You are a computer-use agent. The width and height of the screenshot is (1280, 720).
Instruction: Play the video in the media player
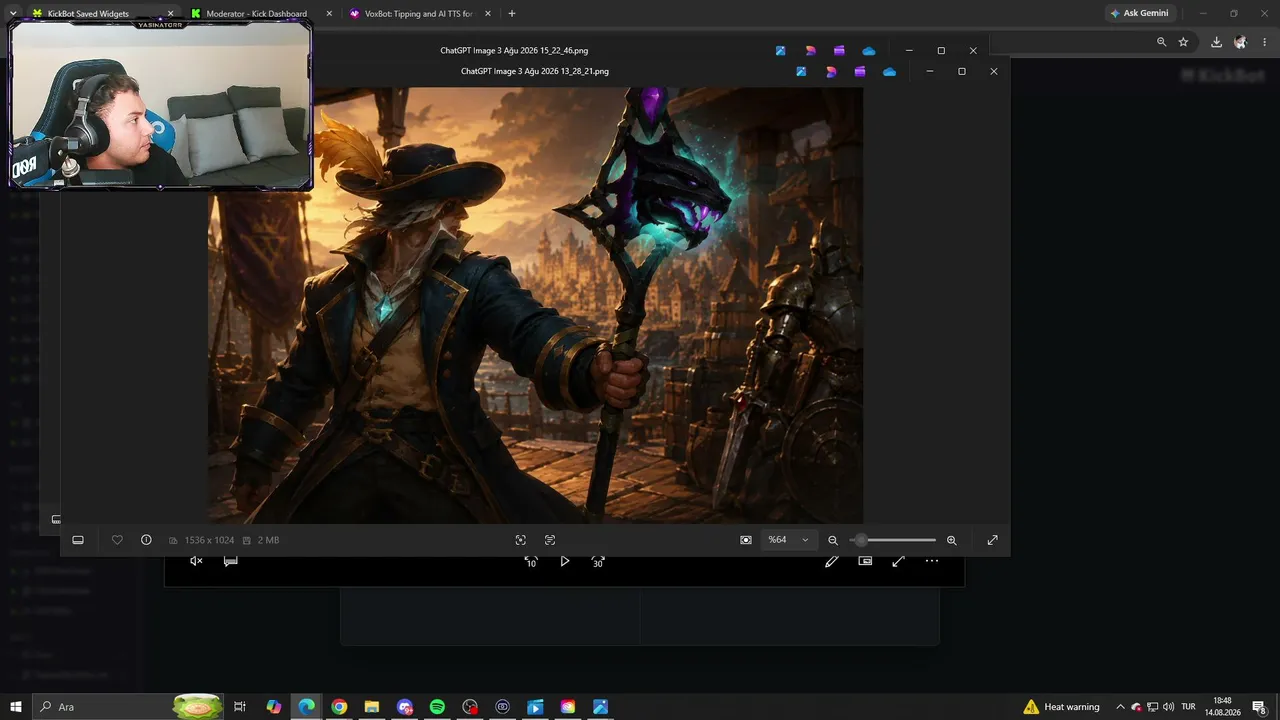(x=565, y=561)
